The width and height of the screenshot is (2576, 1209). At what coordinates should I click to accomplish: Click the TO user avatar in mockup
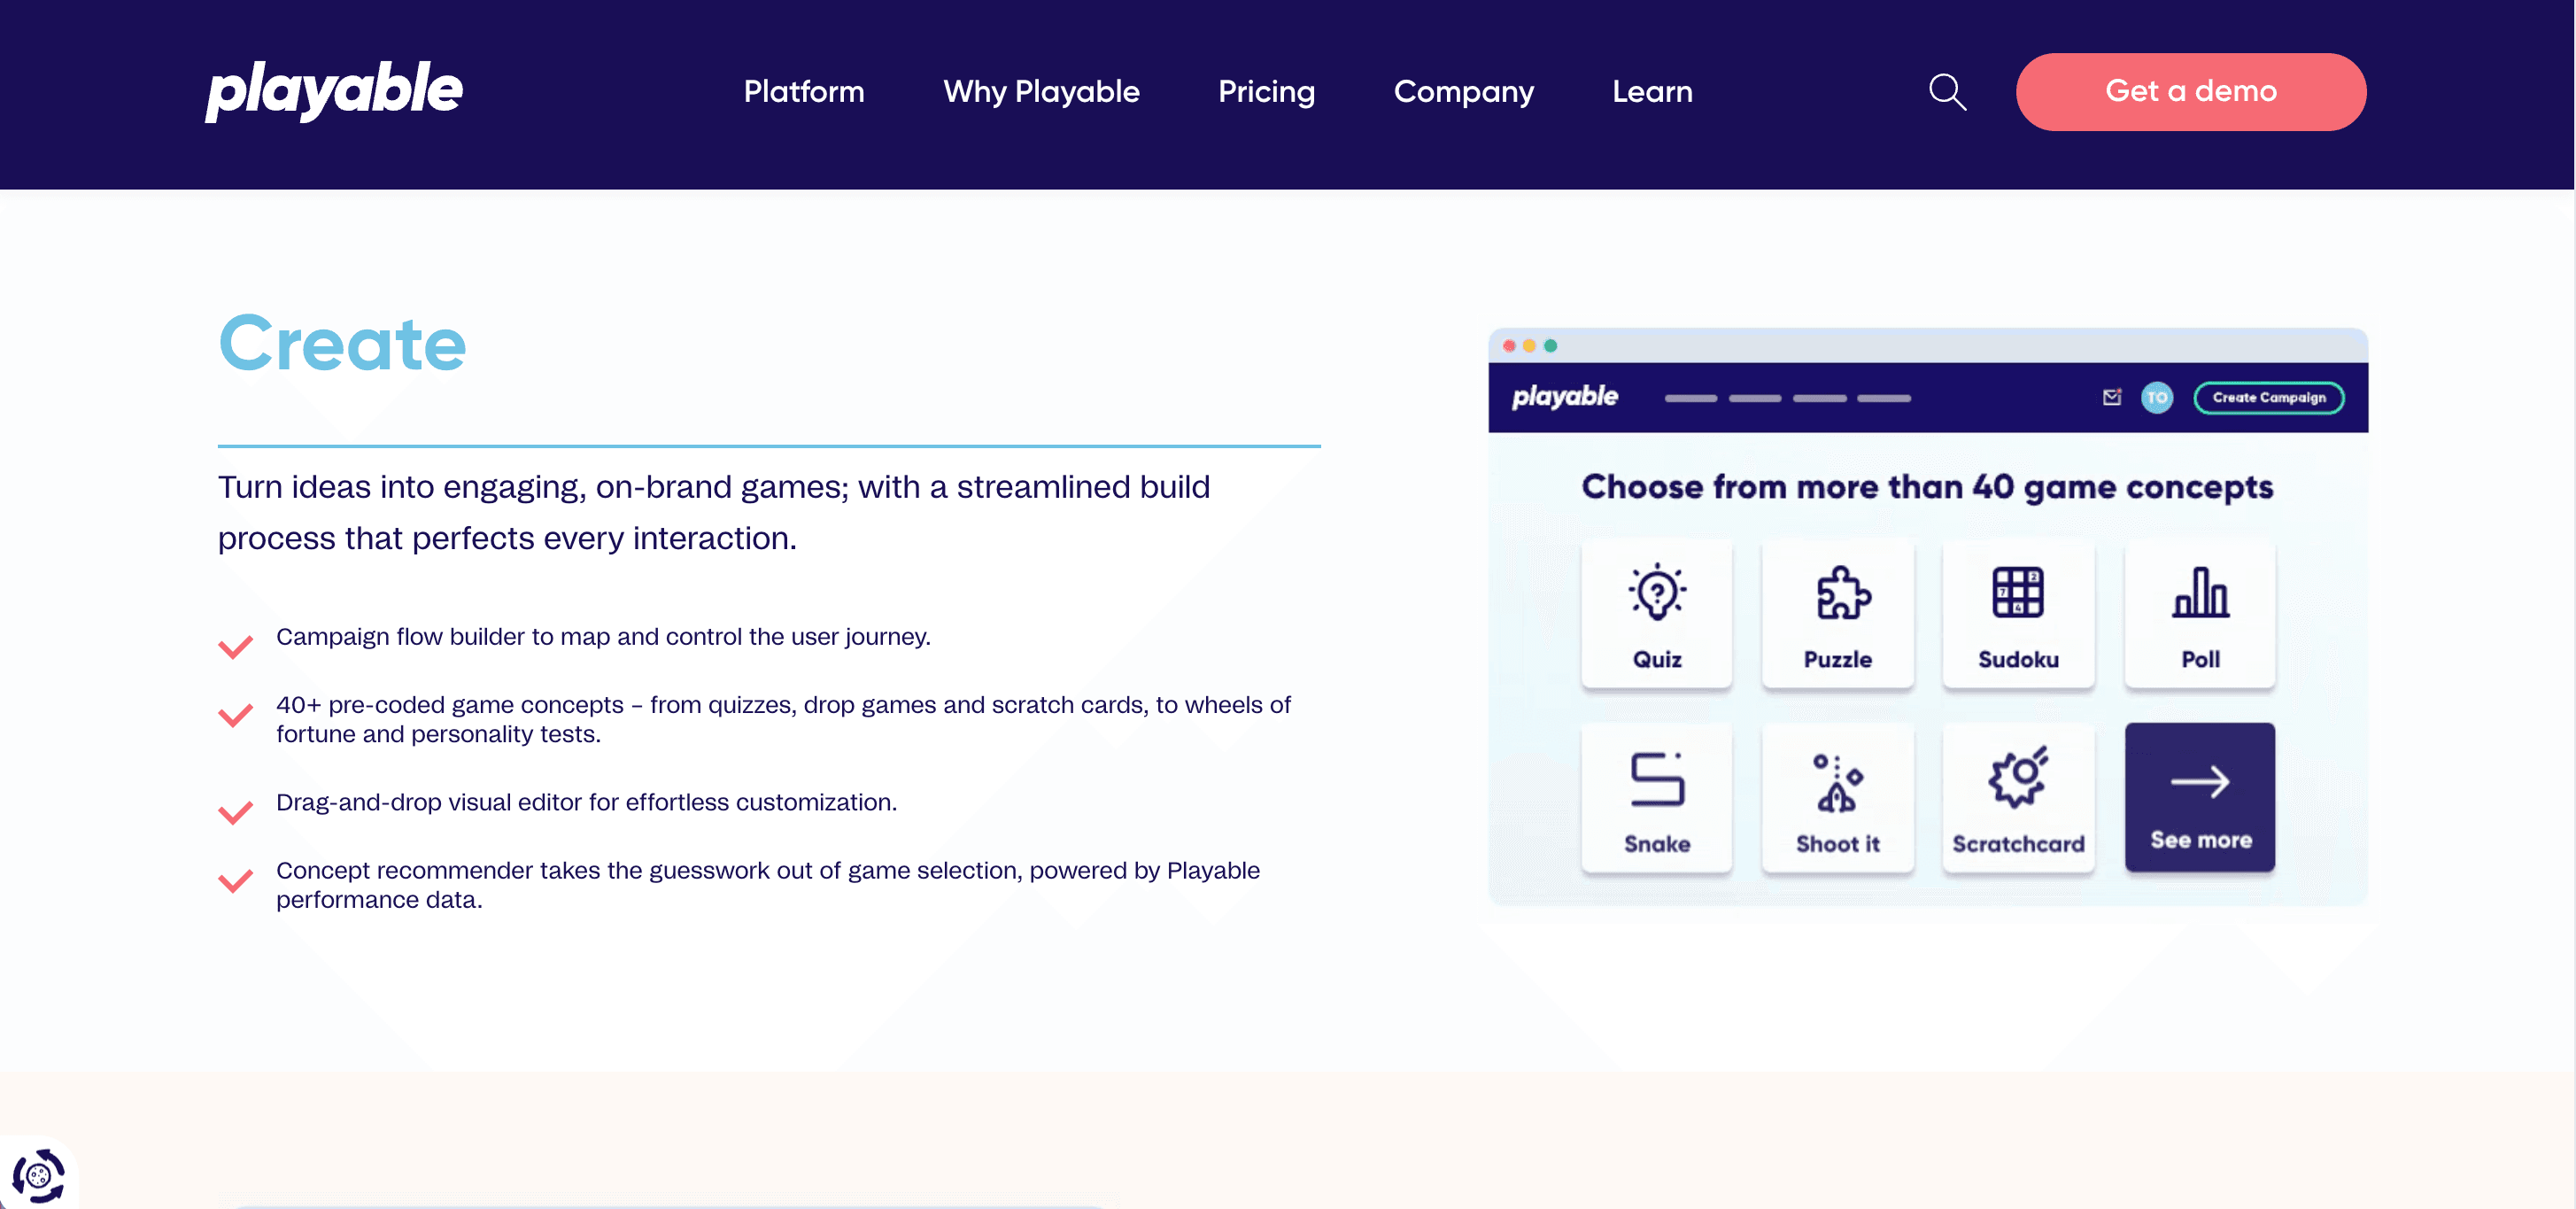2157,398
